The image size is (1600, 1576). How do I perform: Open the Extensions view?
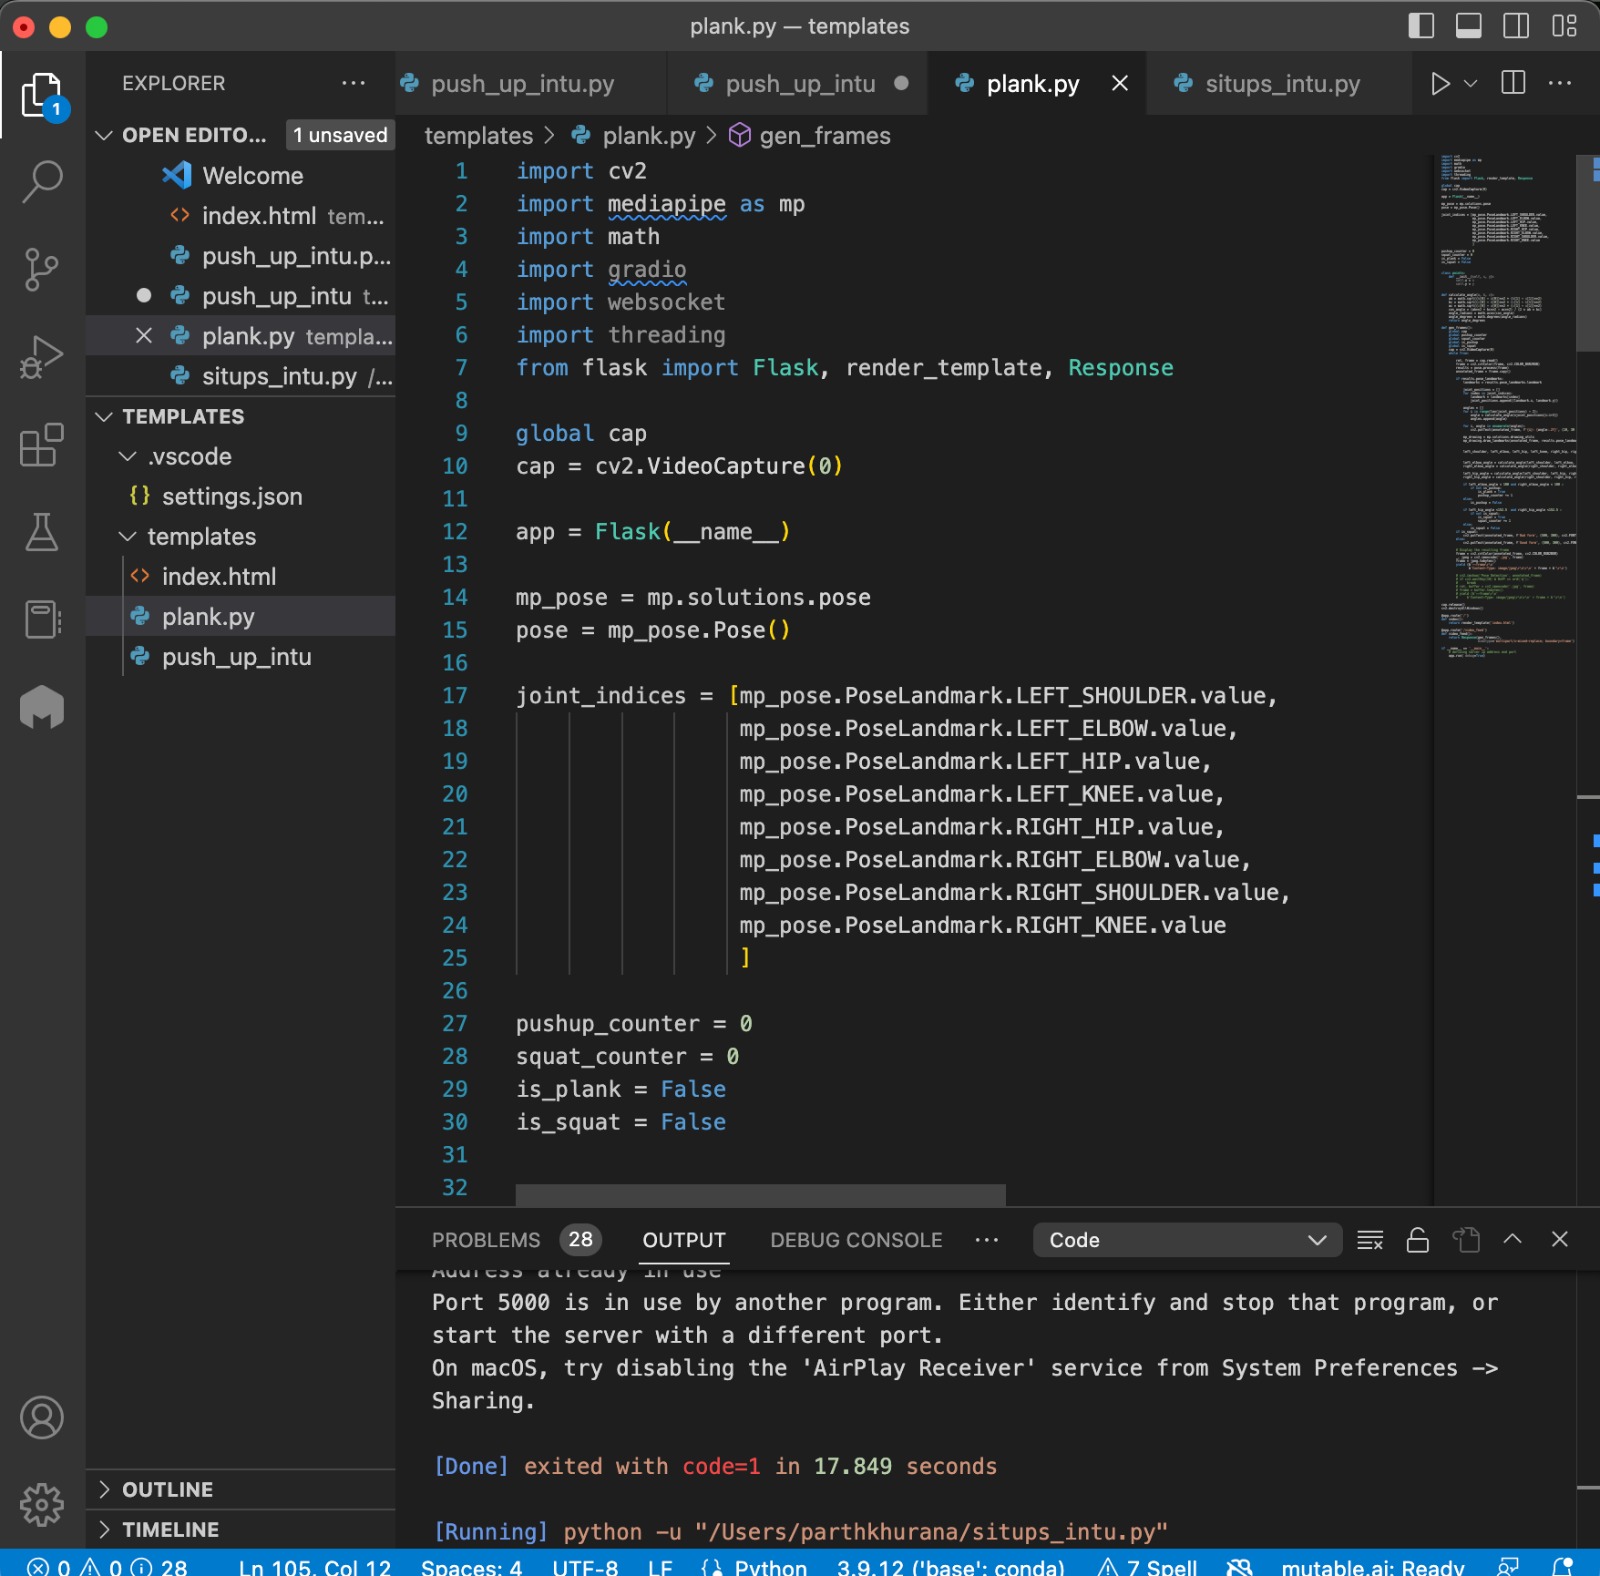point(42,445)
